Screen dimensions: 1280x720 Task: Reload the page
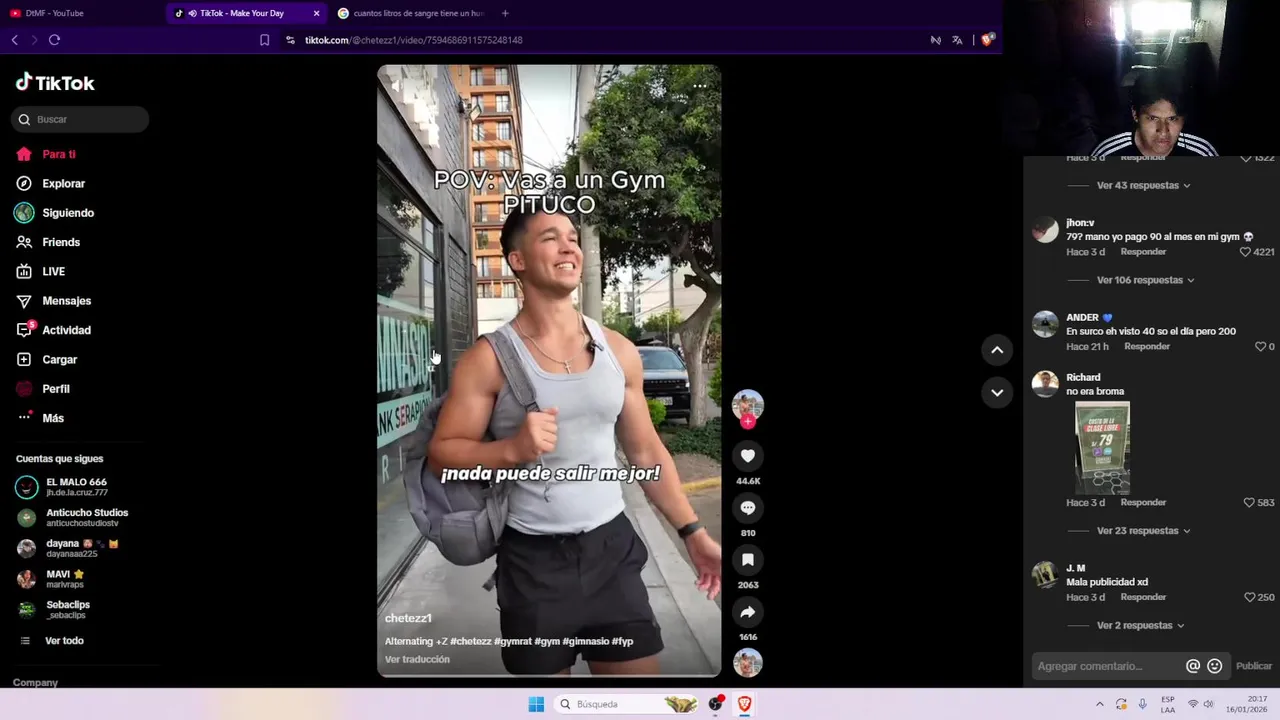click(x=54, y=40)
